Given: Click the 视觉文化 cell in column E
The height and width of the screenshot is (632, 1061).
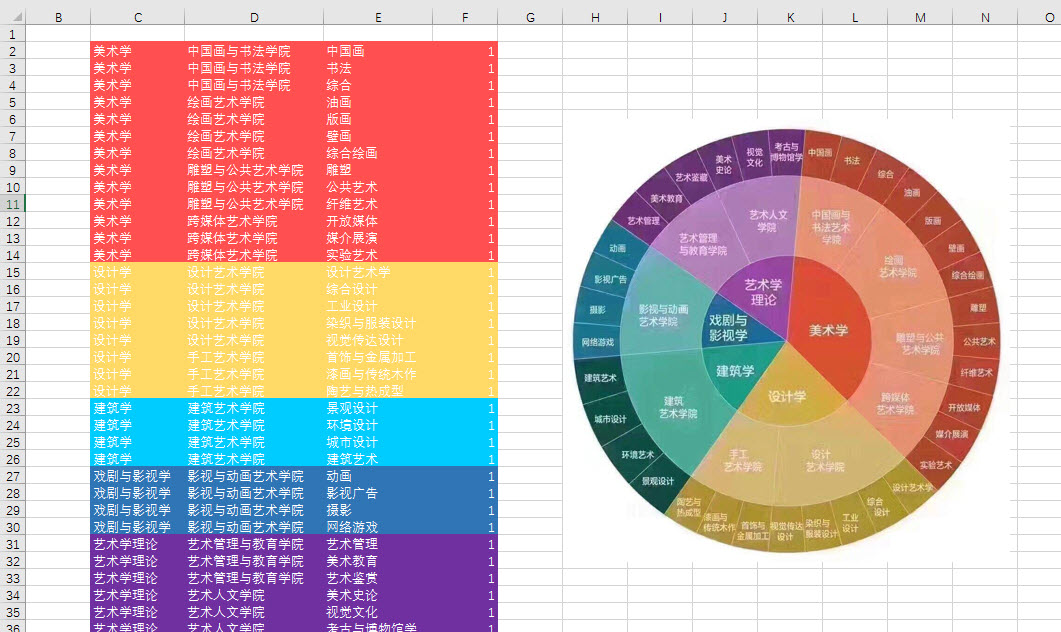Looking at the screenshot, I should pos(378,612).
